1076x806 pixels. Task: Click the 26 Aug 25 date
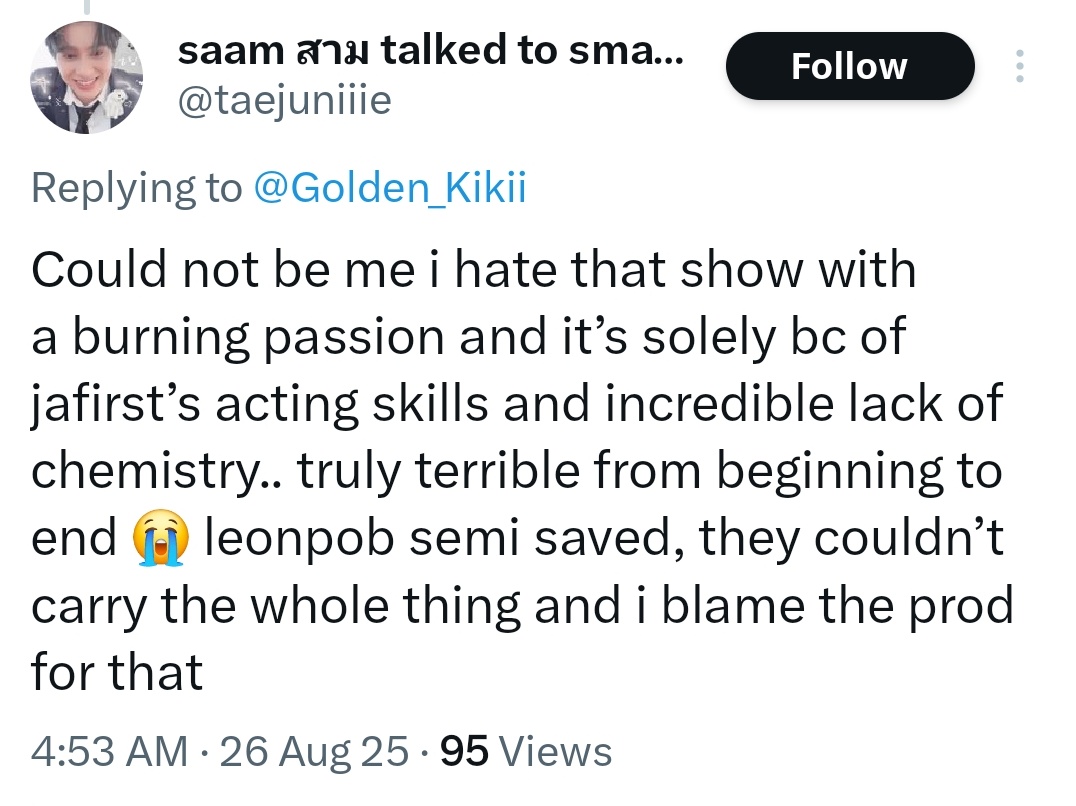(314, 751)
